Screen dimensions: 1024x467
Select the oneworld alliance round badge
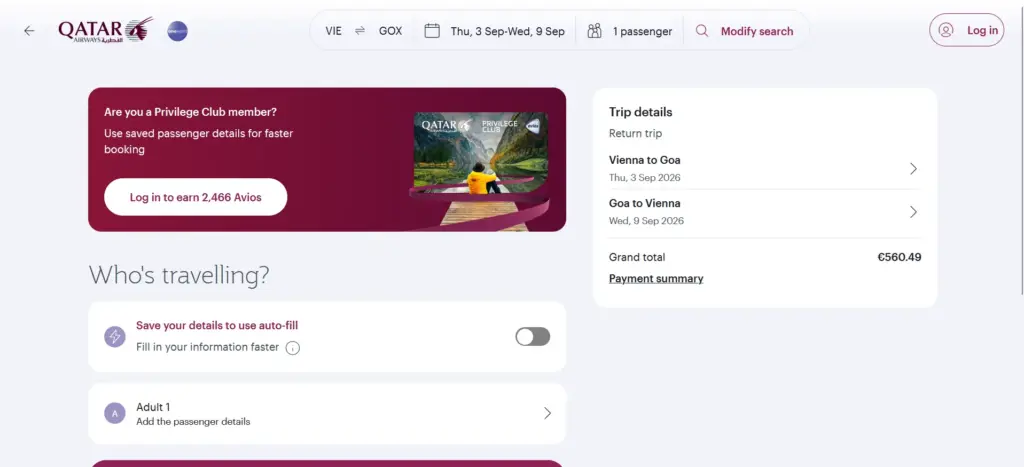pyautogui.click(x=177, y=31)
